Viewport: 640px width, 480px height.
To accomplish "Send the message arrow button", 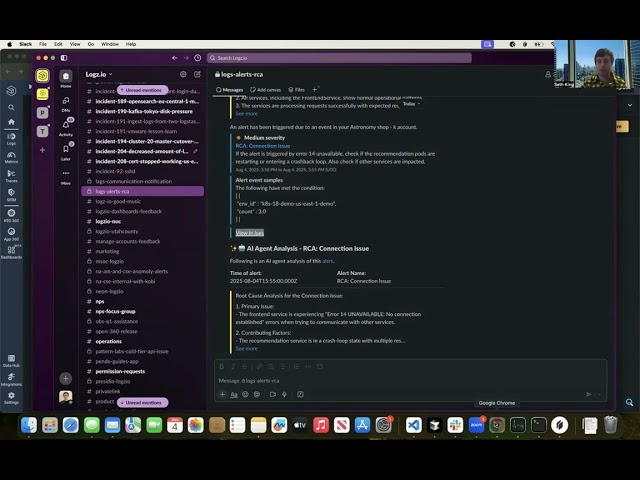I will click(x=589, y=394).
